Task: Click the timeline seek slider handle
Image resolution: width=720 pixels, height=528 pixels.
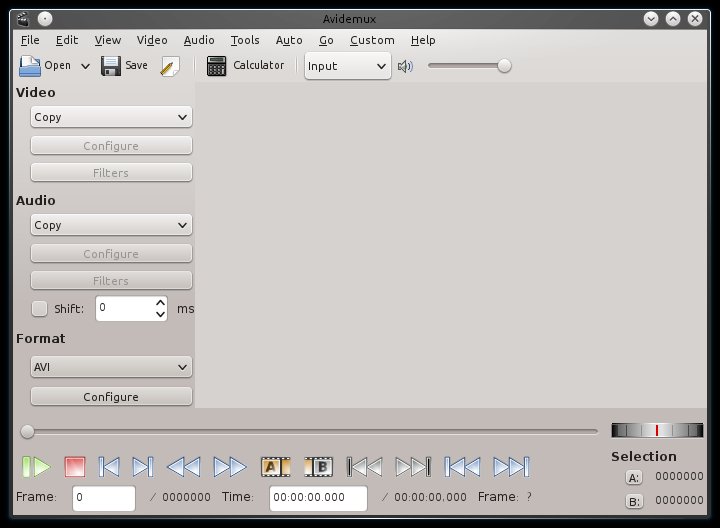Action: click(x=28, y=432)
